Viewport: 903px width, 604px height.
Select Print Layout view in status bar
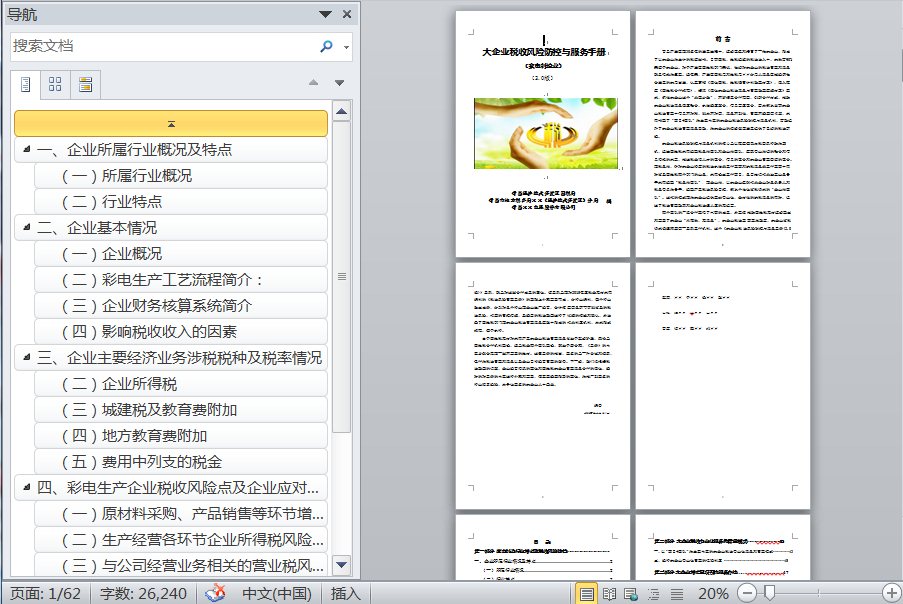click(588, 593)
